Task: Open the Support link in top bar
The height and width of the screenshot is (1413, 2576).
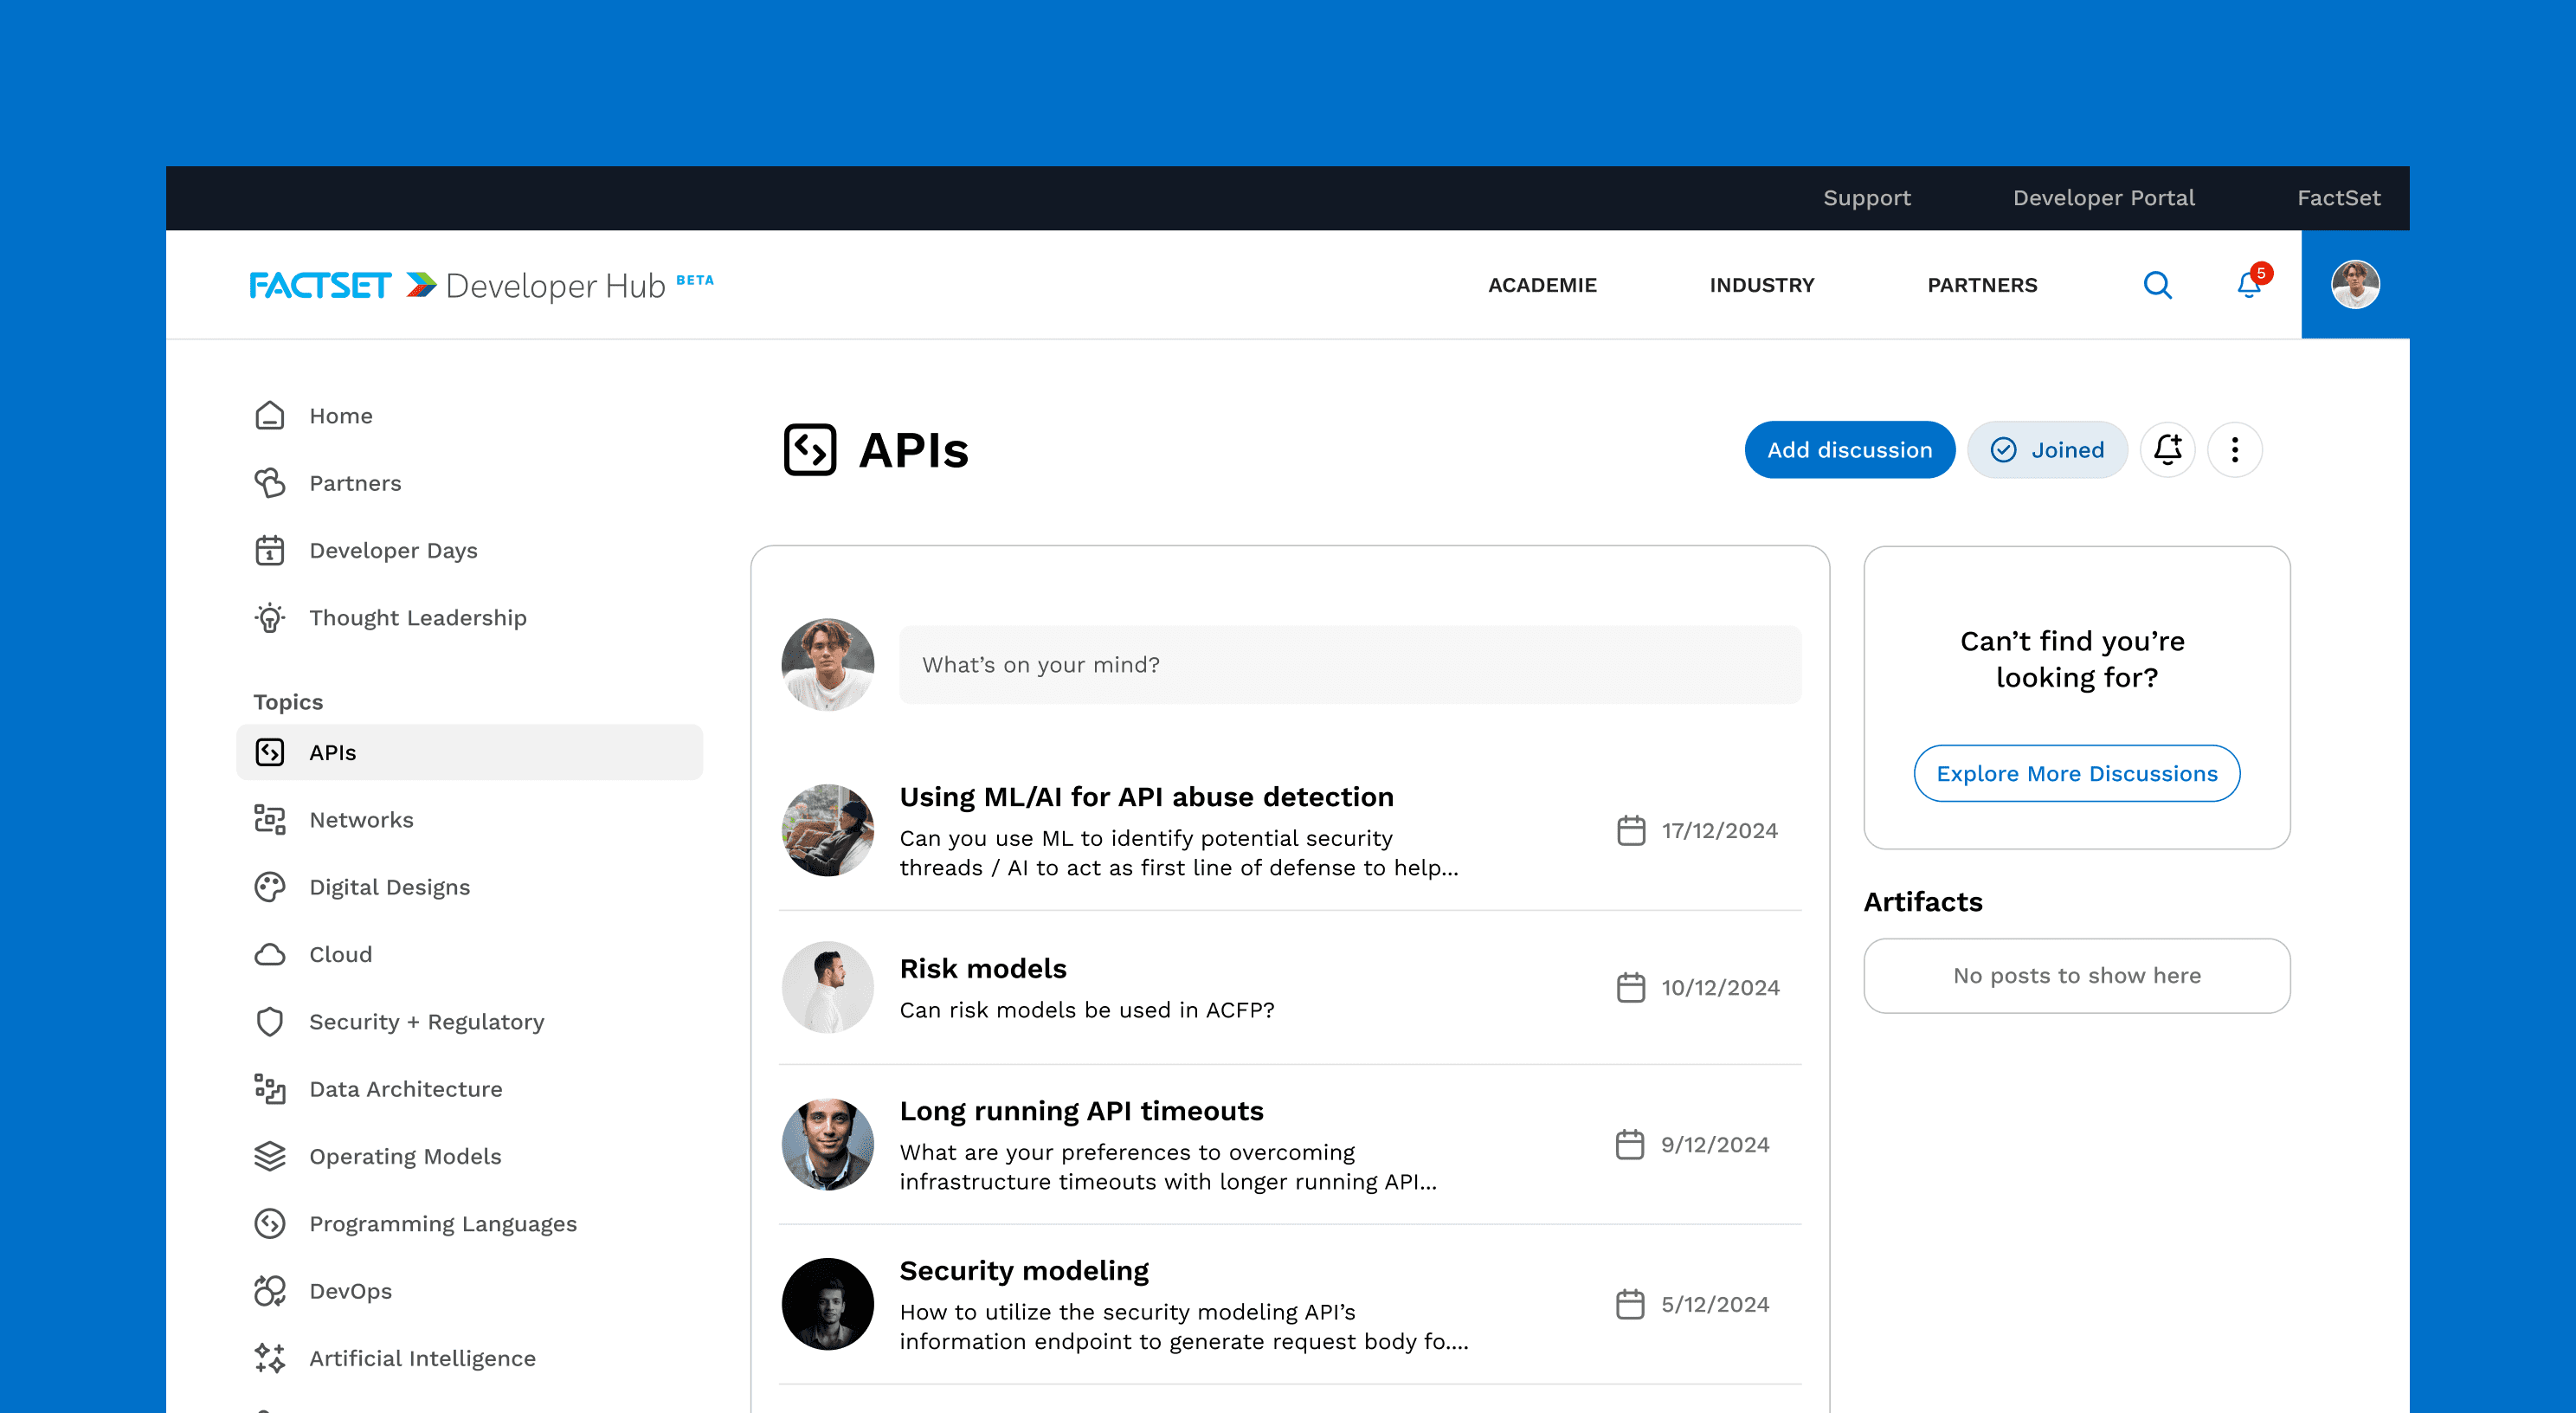Action: click(x=1867, y=198)
